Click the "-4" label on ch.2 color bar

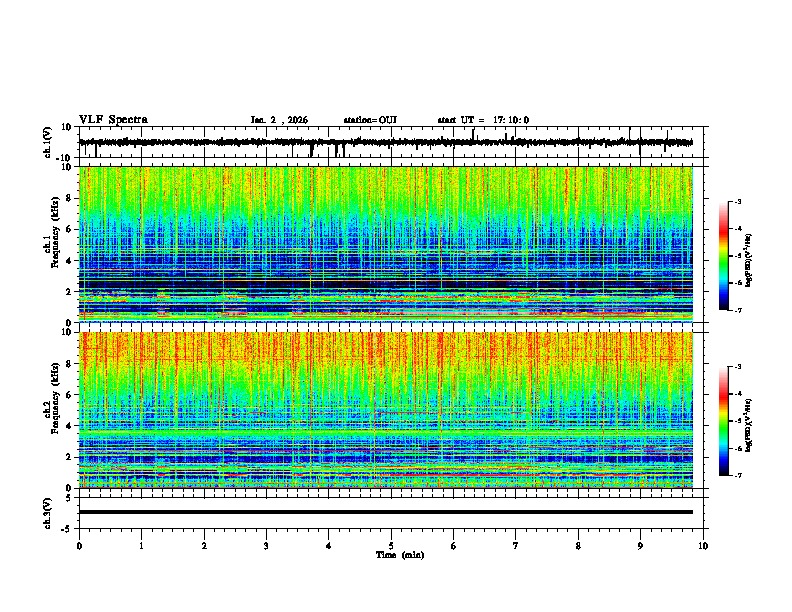click(738, 394)
